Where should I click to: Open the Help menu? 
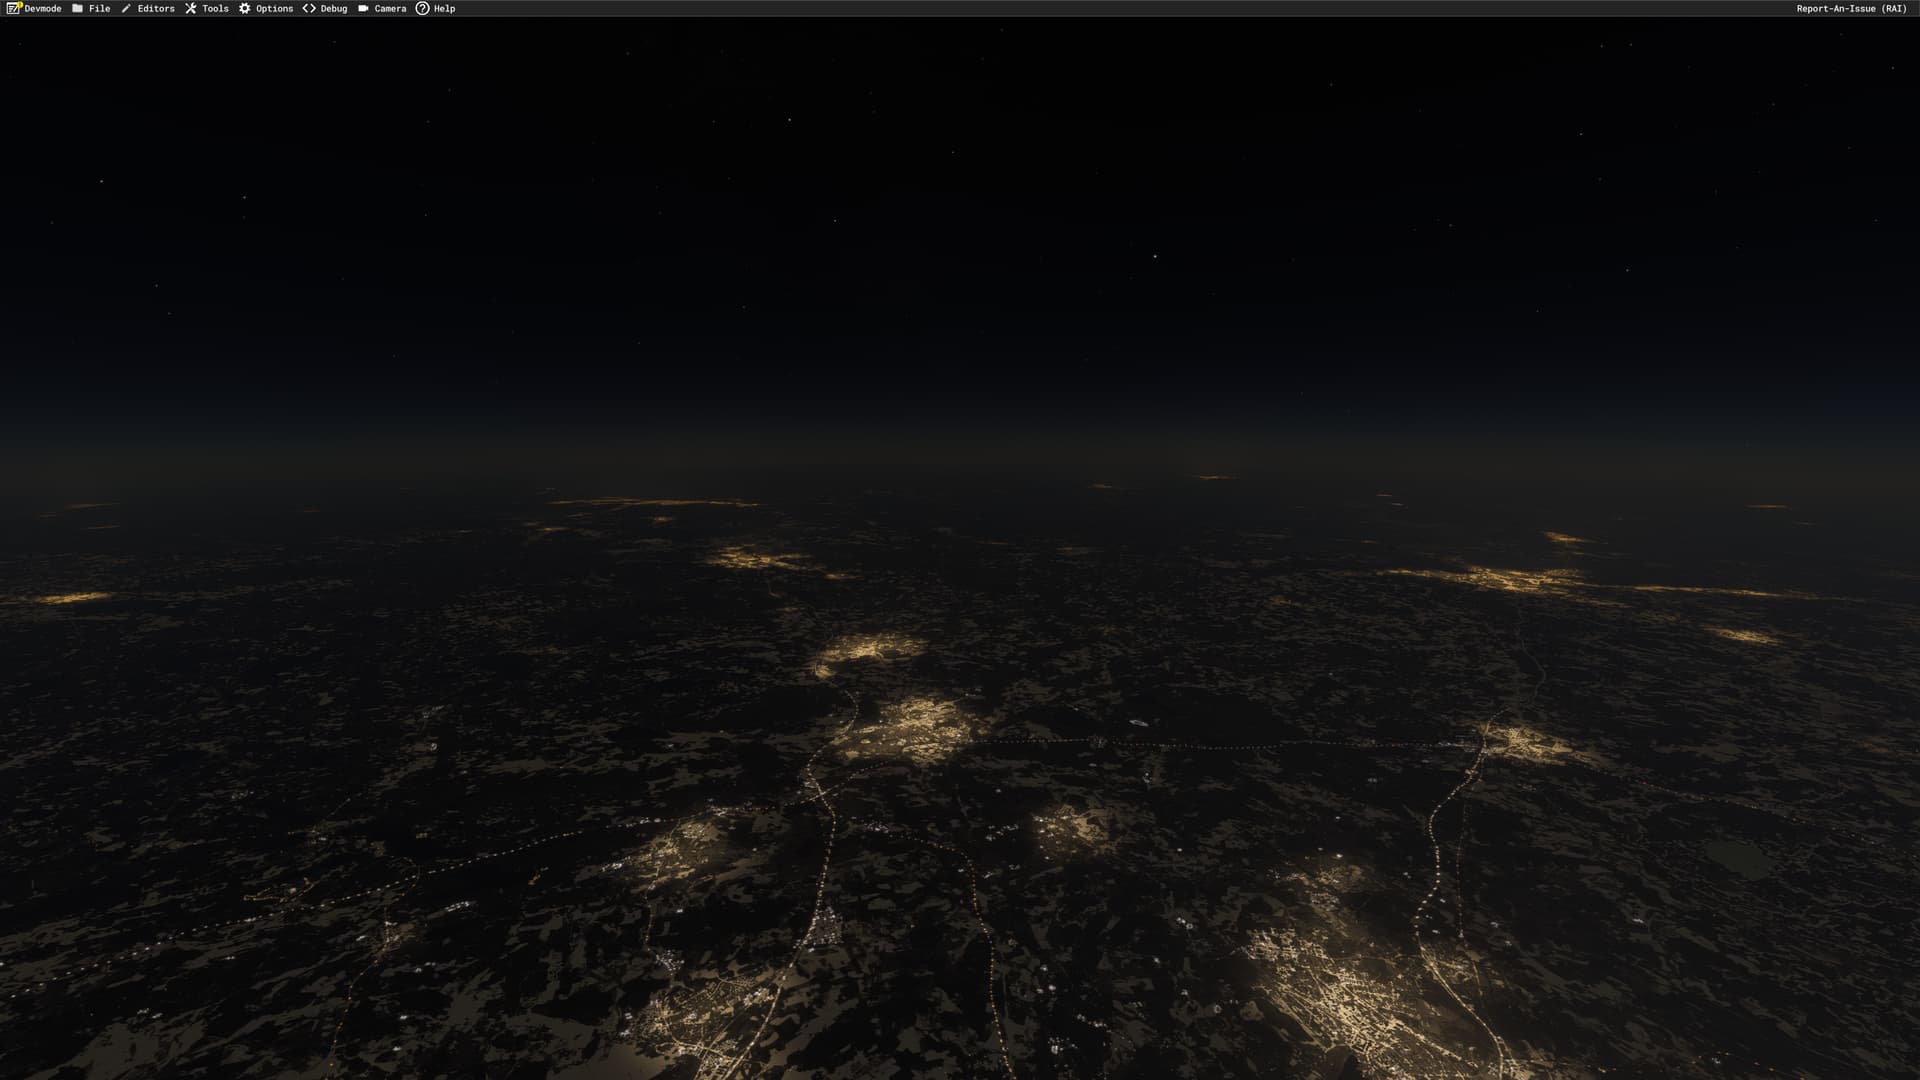(444, 8)
